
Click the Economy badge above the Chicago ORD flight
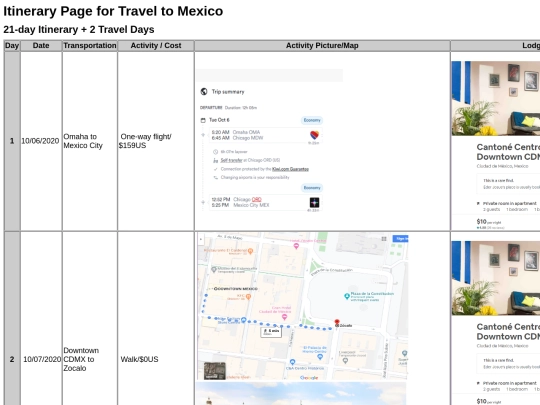[312, 188]
